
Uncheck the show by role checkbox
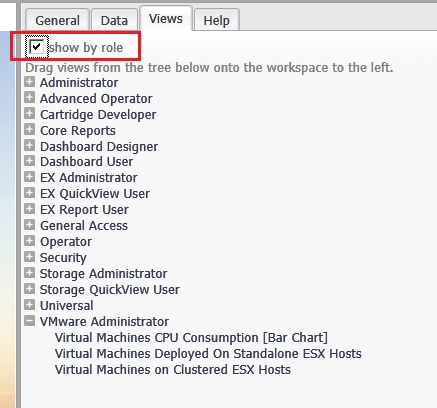(x=36, y=47)
